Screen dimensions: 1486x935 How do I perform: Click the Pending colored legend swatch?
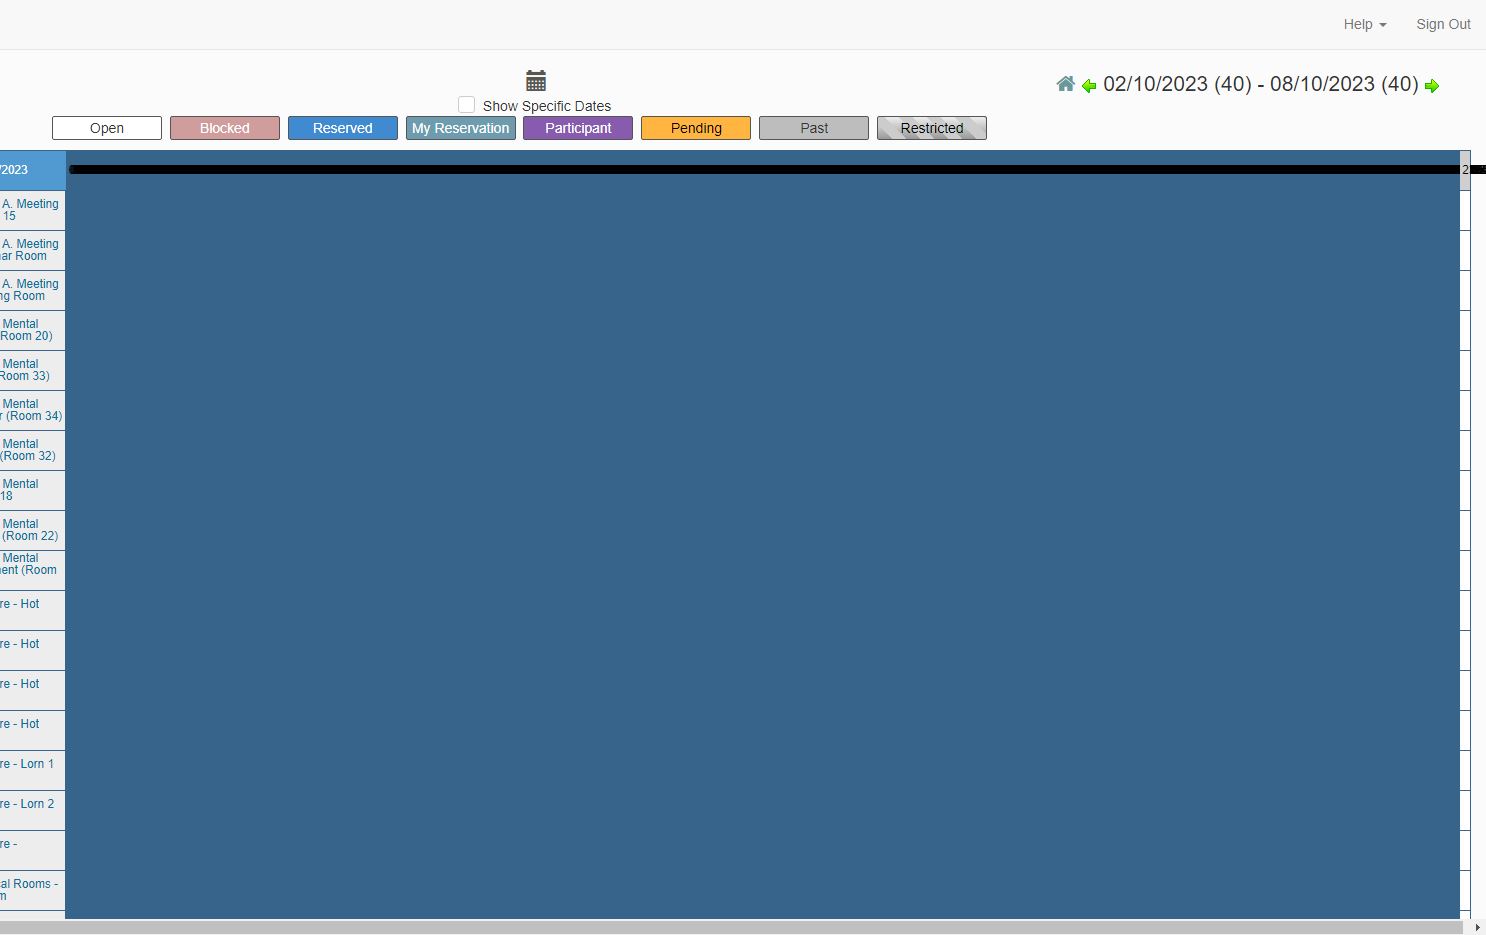(x=695, y=128)
